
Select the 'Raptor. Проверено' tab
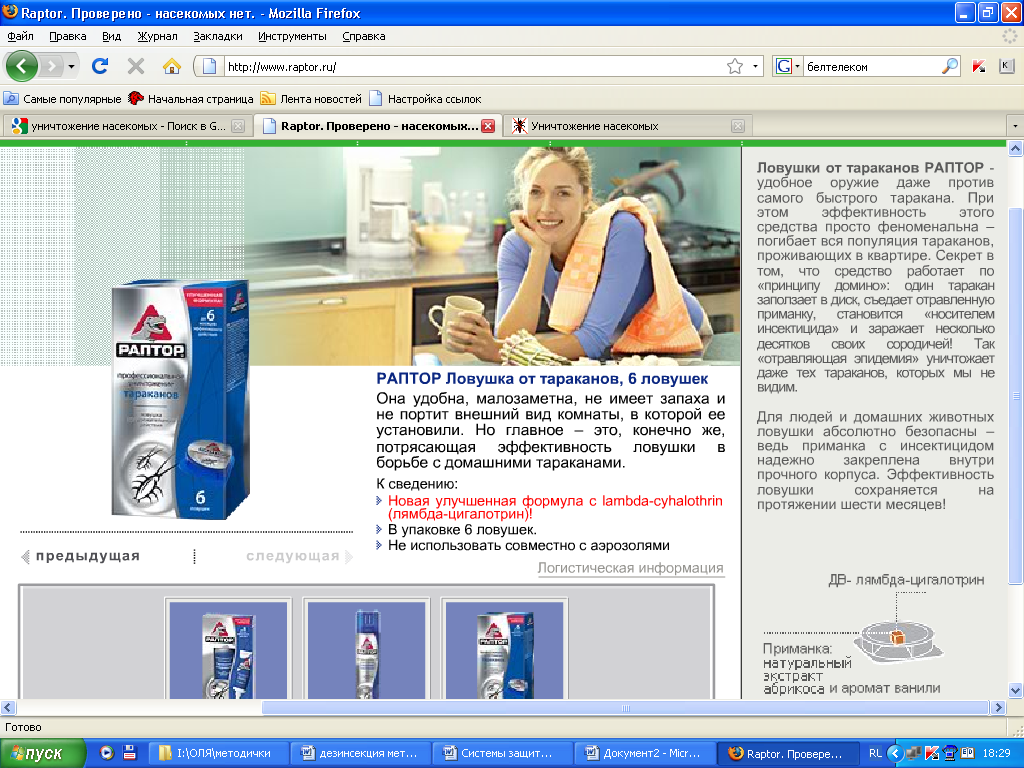pos(377,126)
